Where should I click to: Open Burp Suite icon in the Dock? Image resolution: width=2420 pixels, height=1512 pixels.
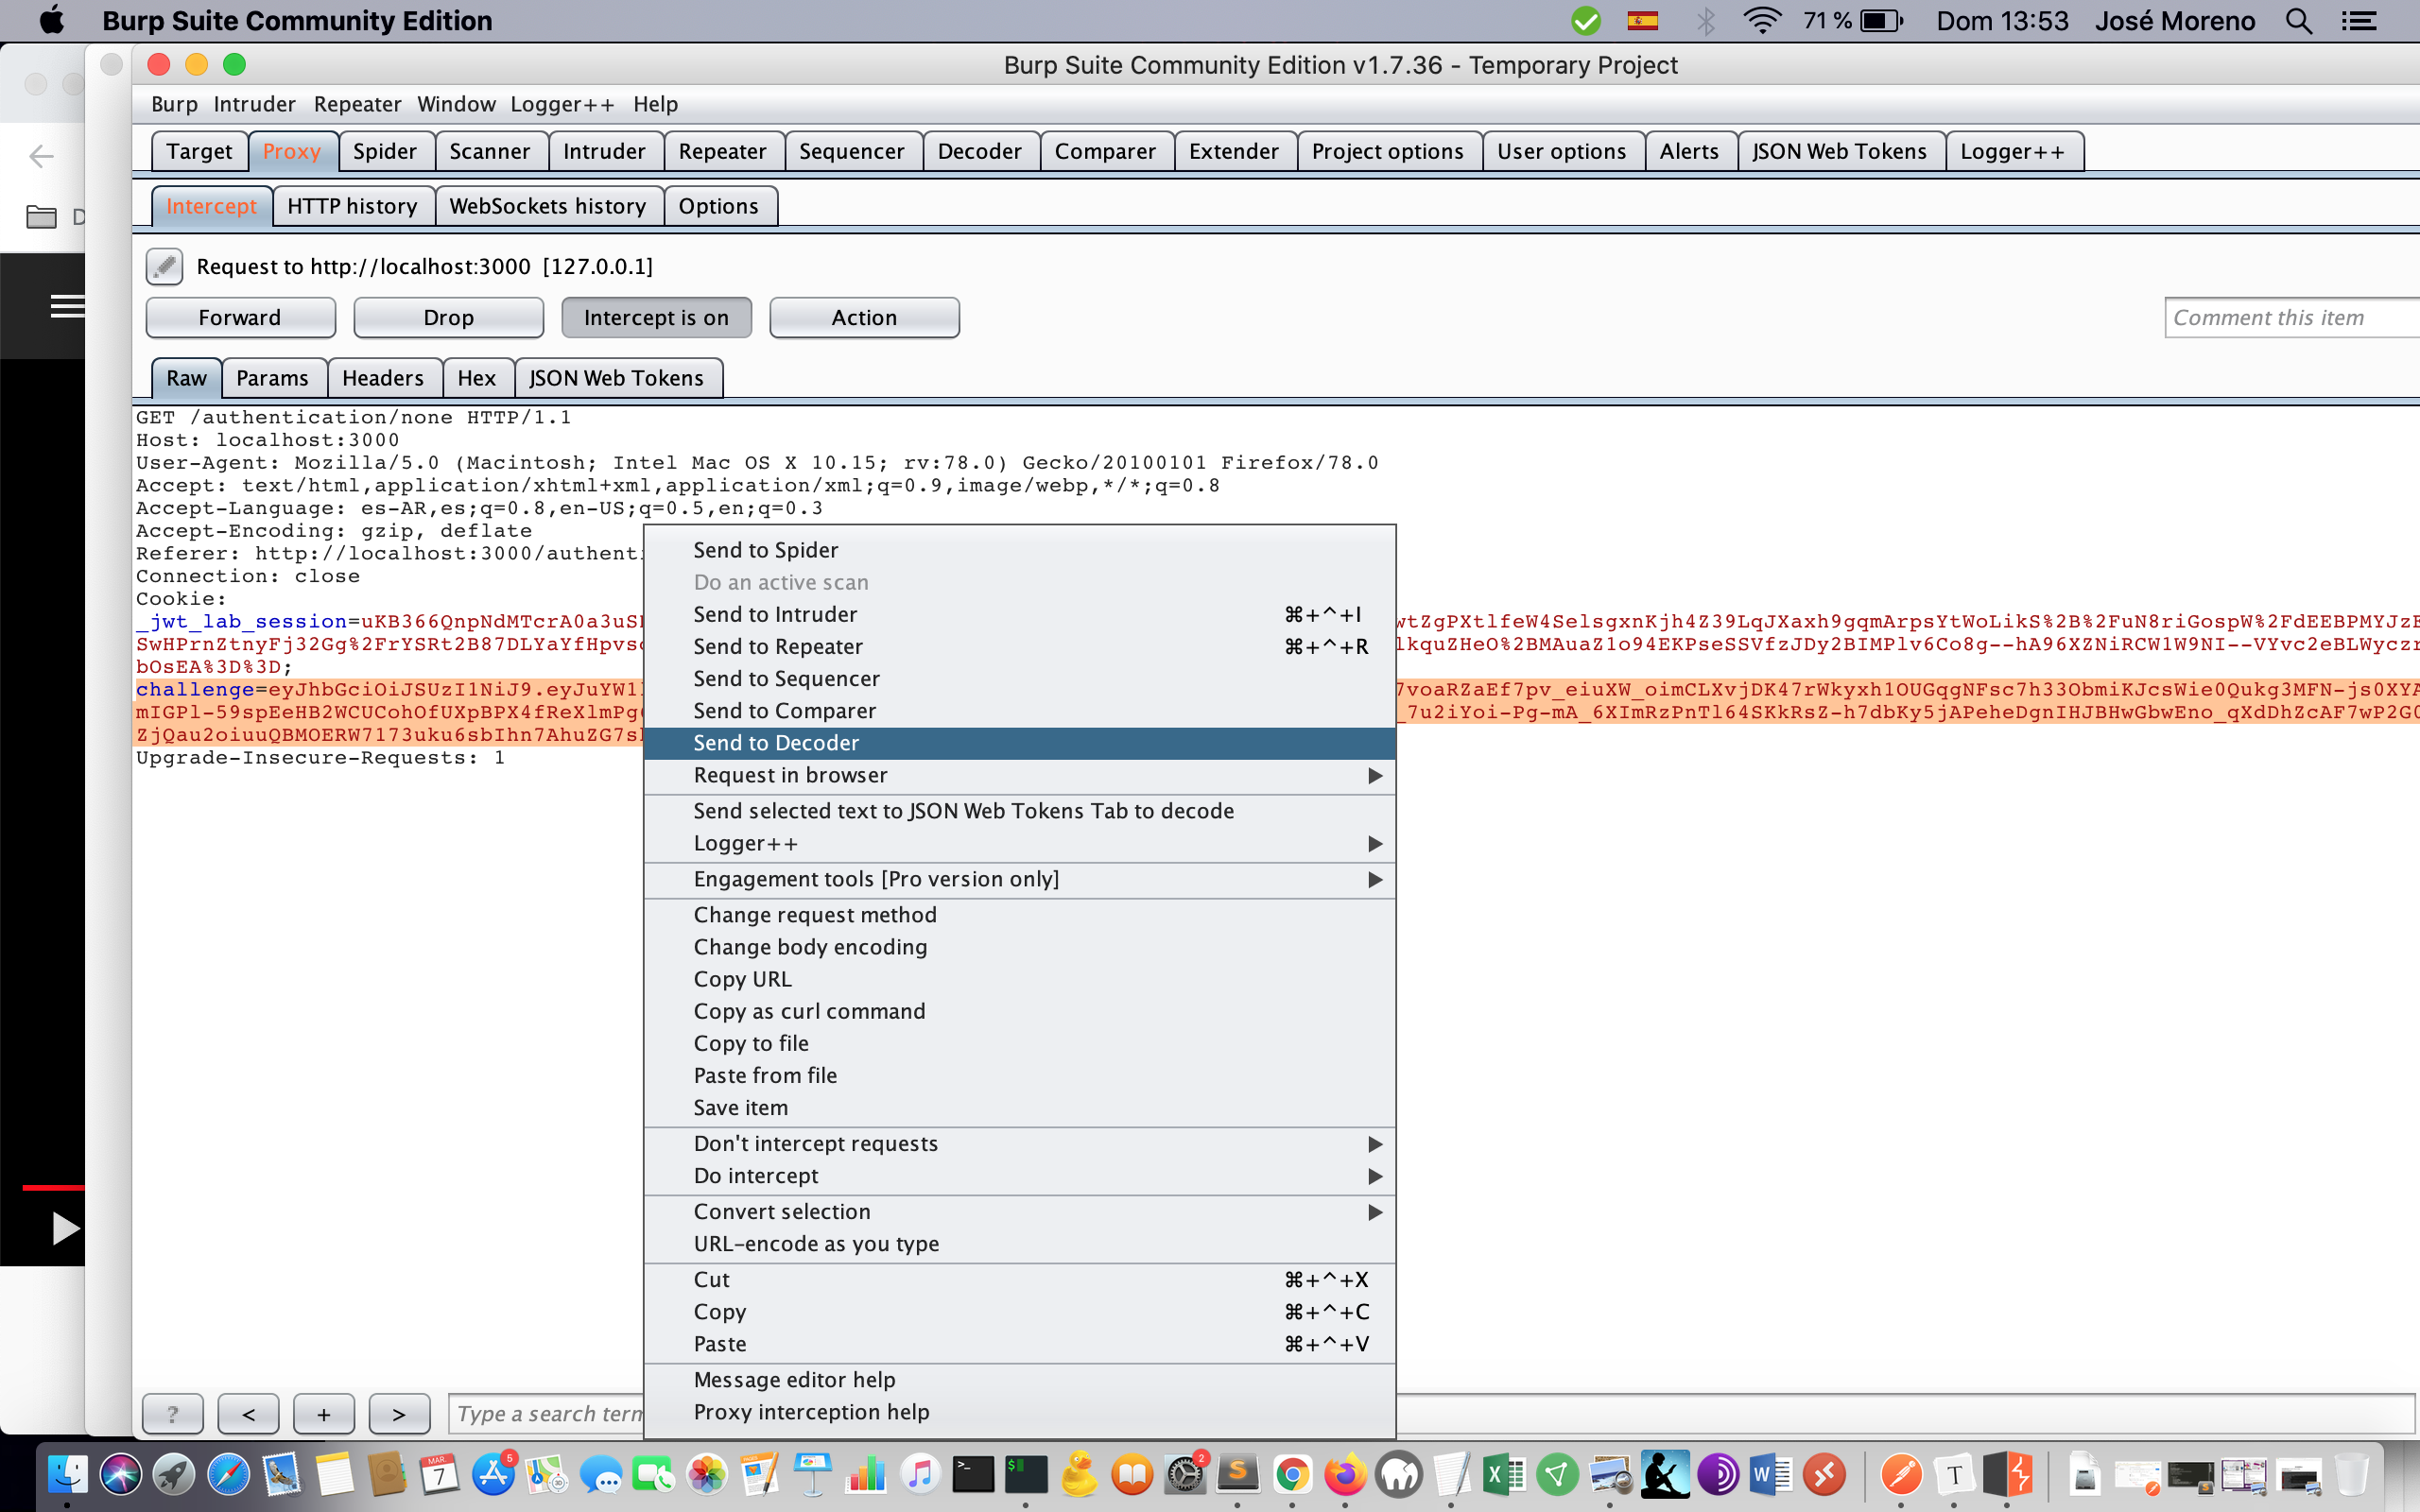point(2009,1474)
